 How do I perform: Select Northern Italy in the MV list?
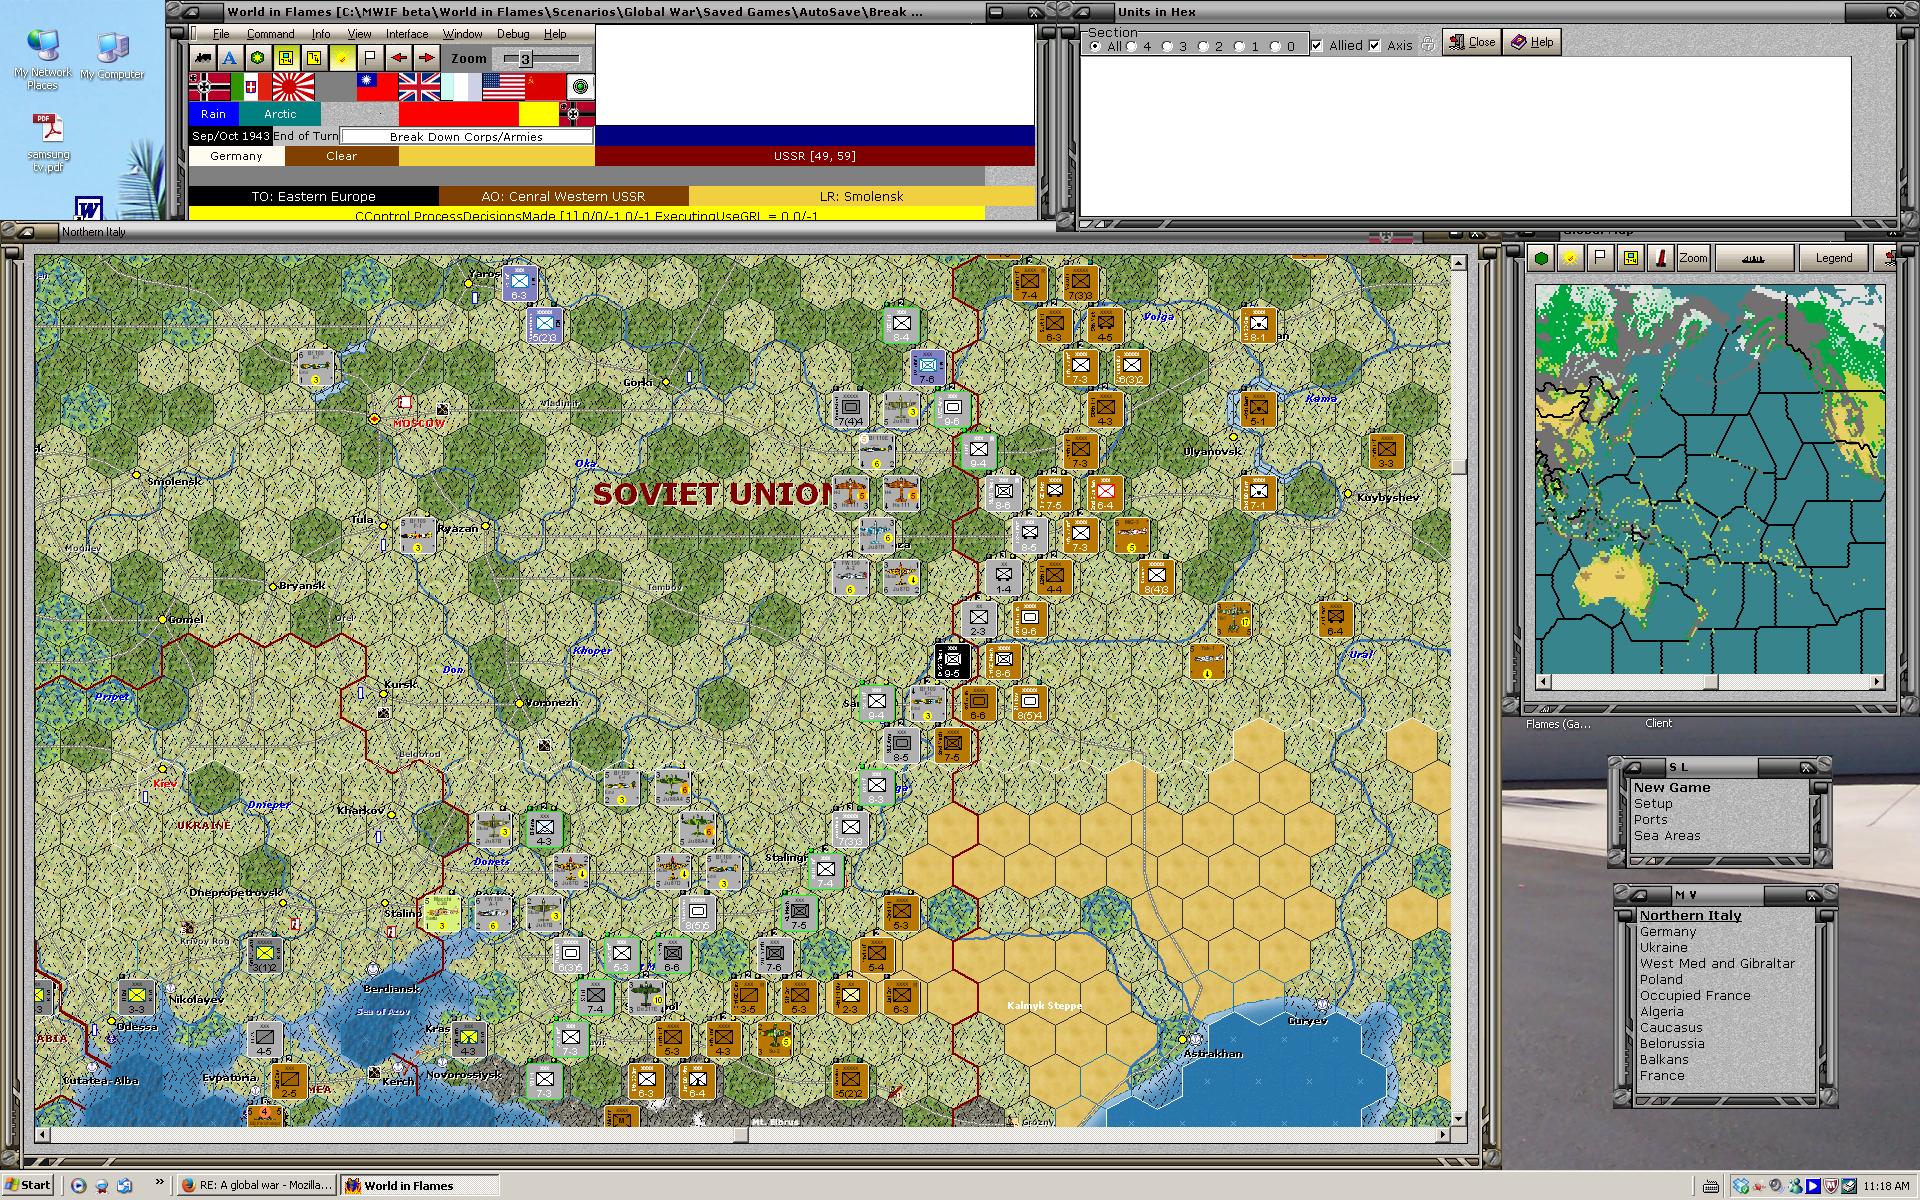(1690, 916)
